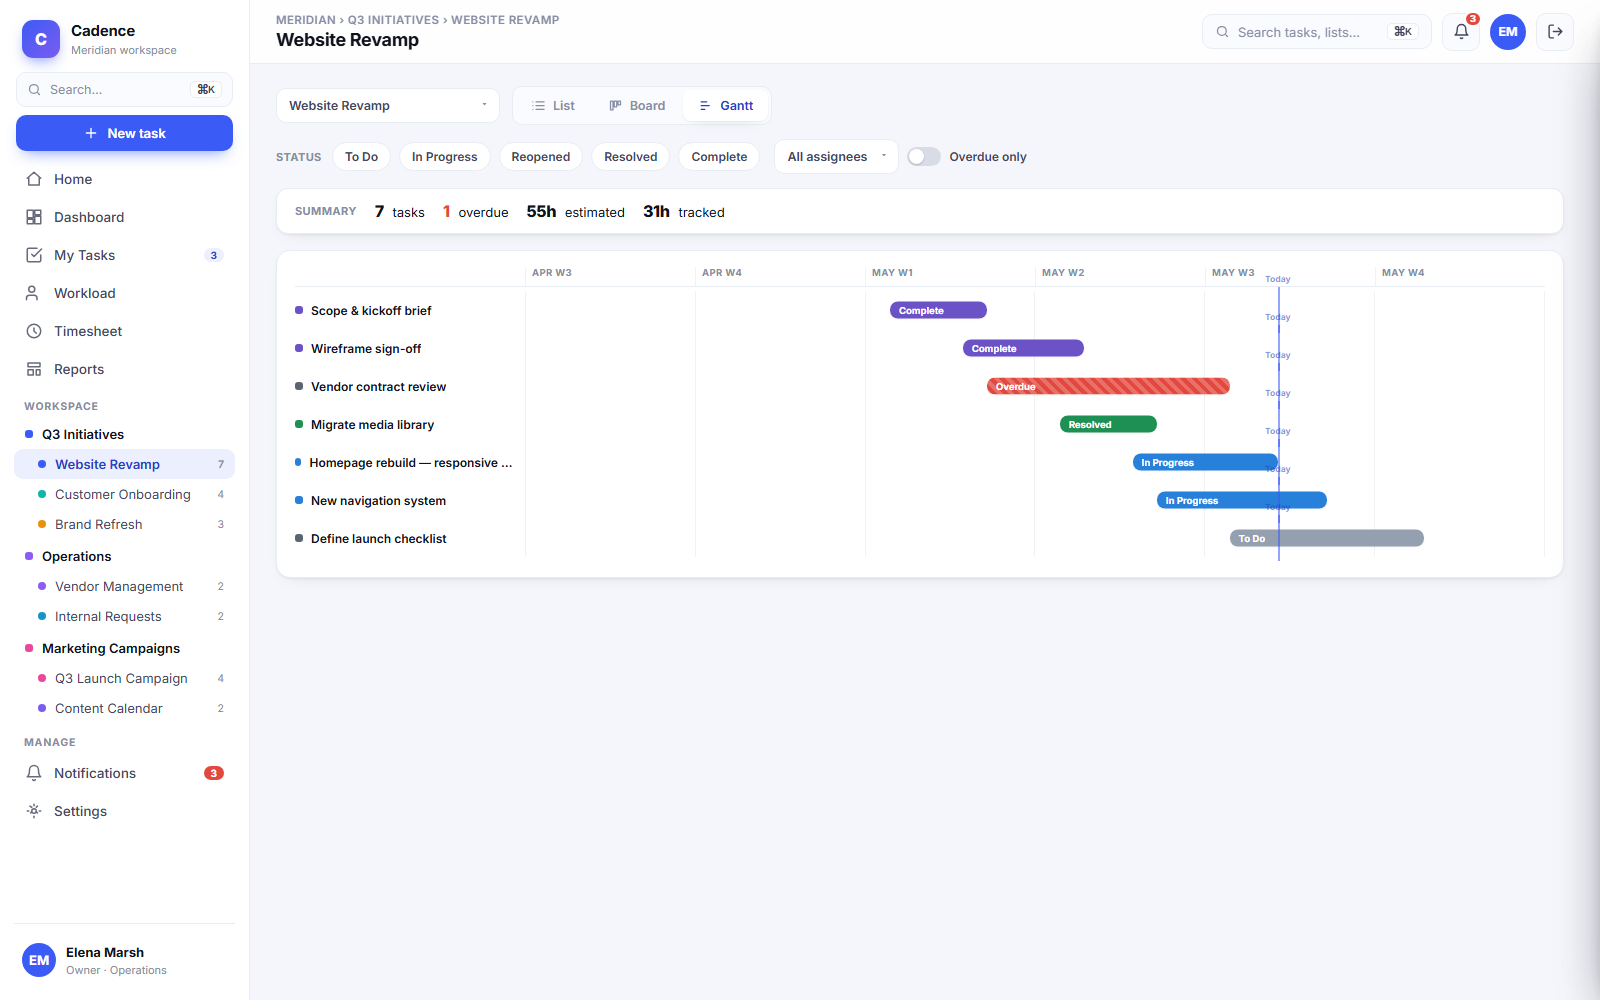Viewport: 1600px width, 1000px height.
Task: Click the gray To Do Gantt bar
Action: pos(1327,538)
